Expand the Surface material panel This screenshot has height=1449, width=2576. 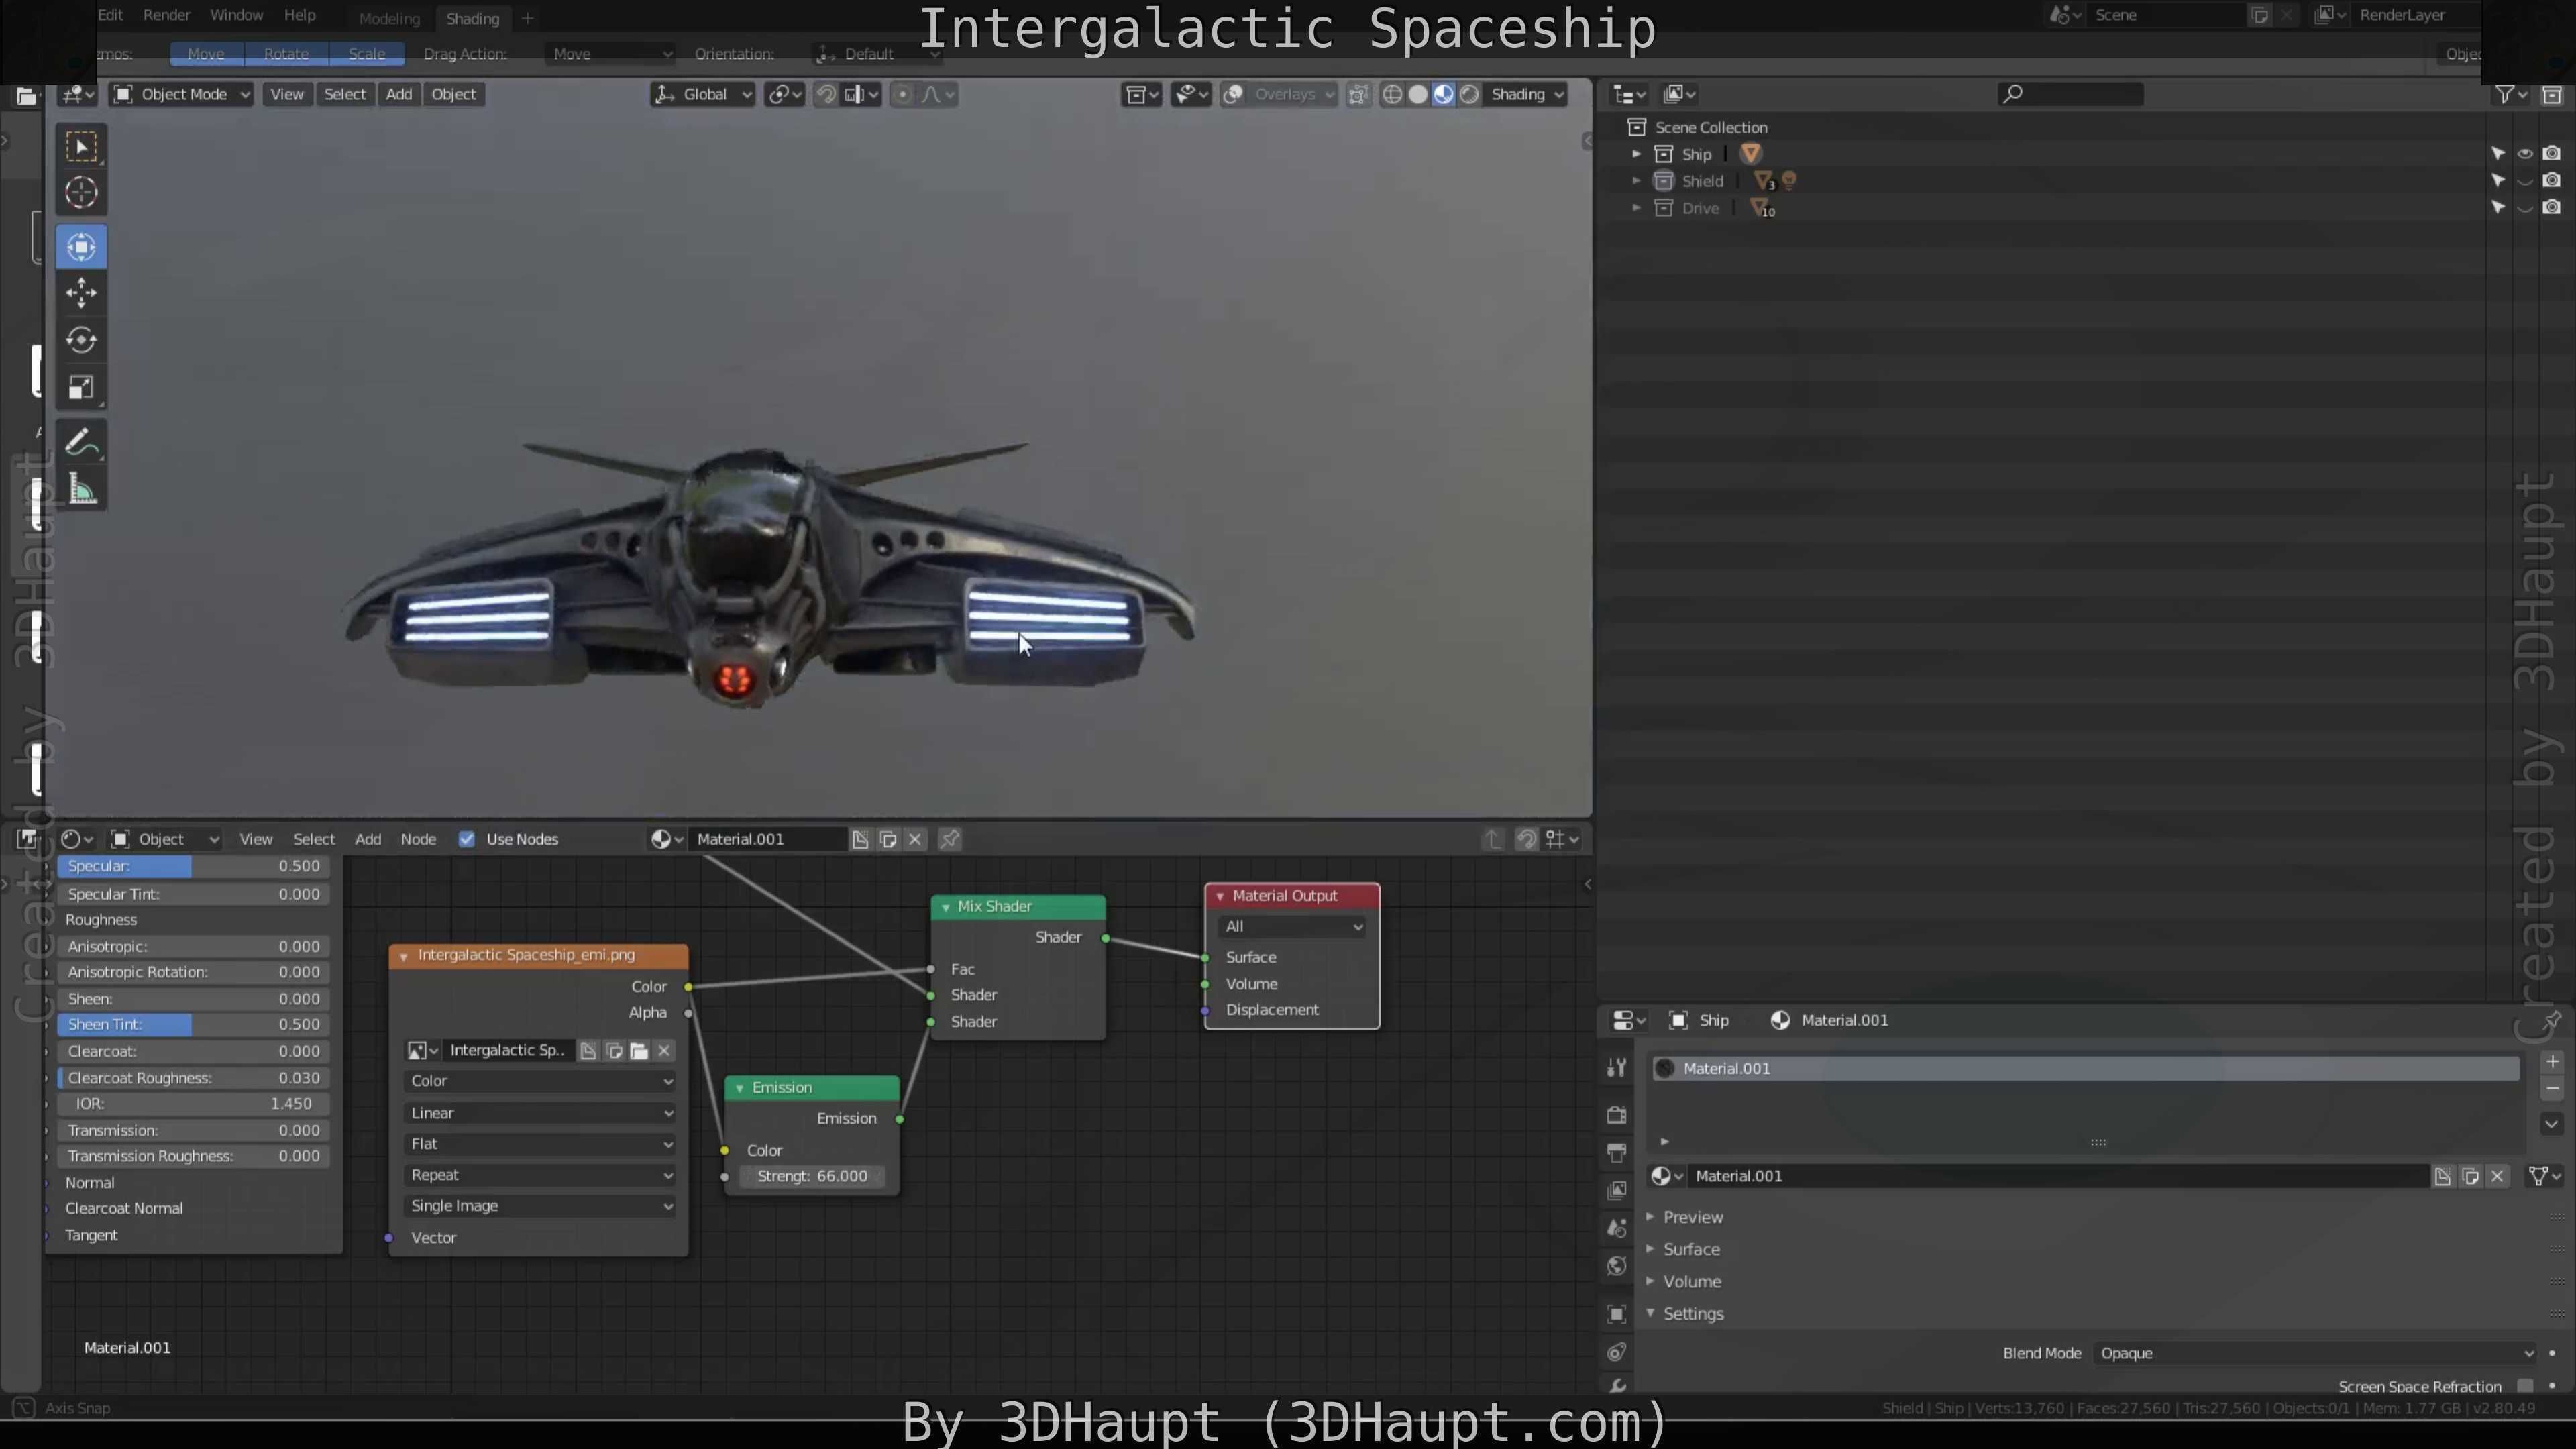[x=1691, y=1249]
